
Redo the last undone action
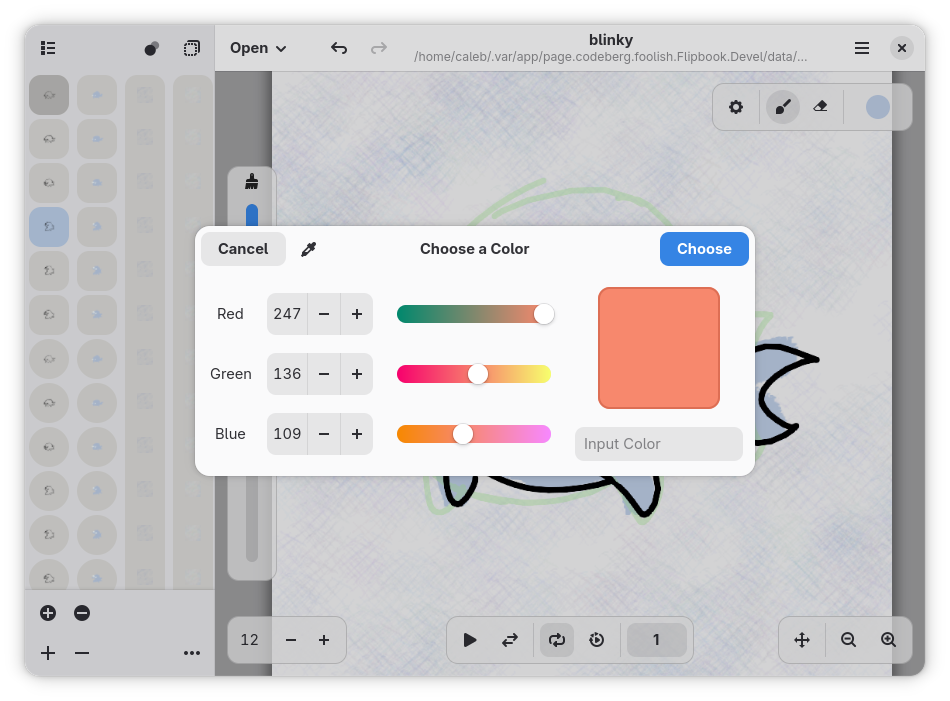(x=379, y=48)
